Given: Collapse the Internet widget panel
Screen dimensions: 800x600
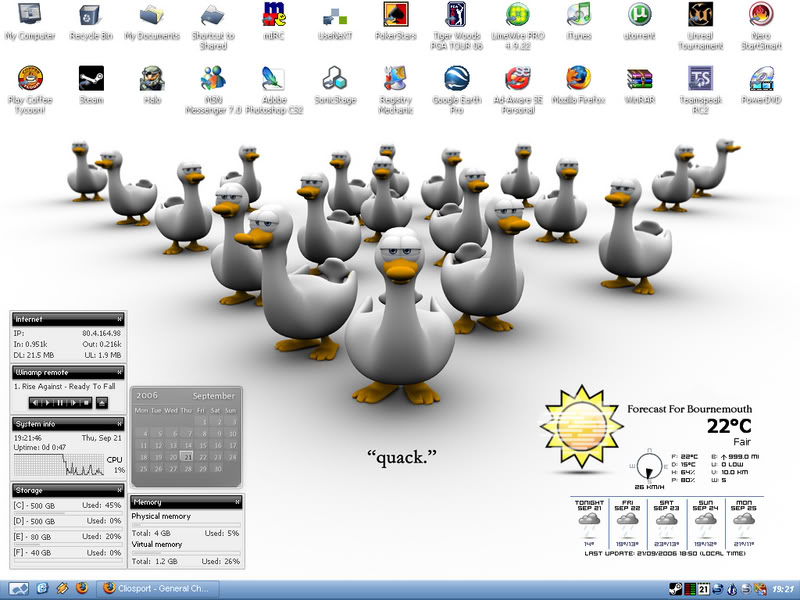Looking at the screenshot, I should (119, 319).
